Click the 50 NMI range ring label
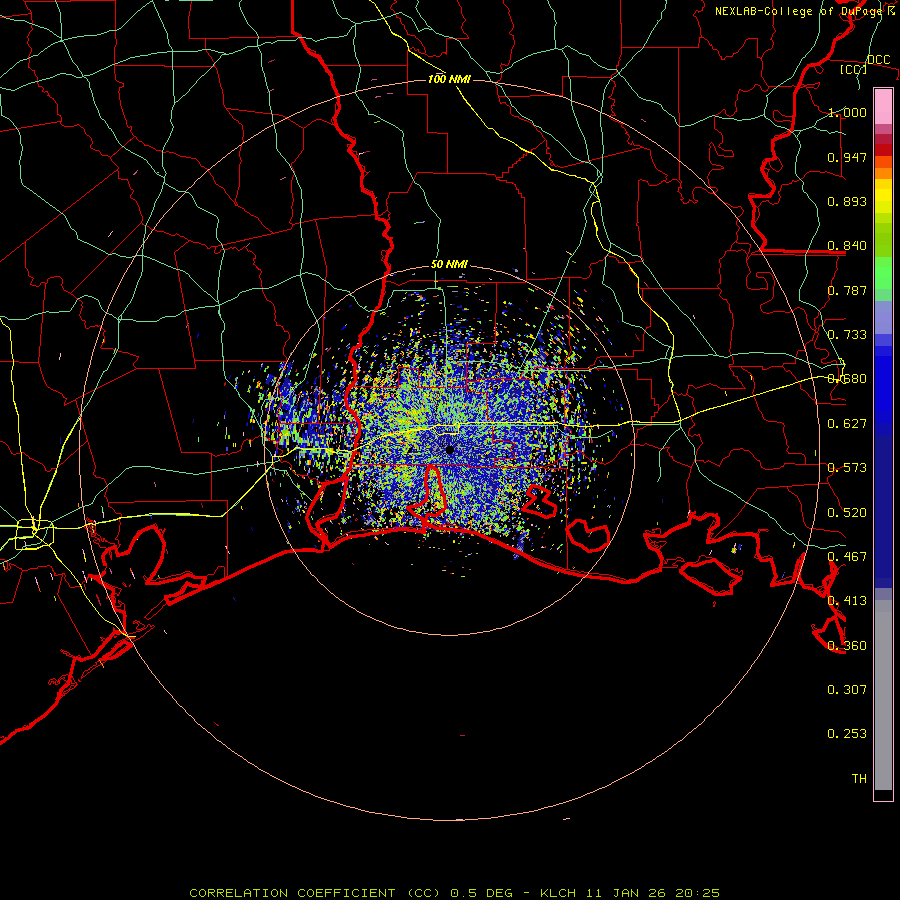 tap(449, 264)
